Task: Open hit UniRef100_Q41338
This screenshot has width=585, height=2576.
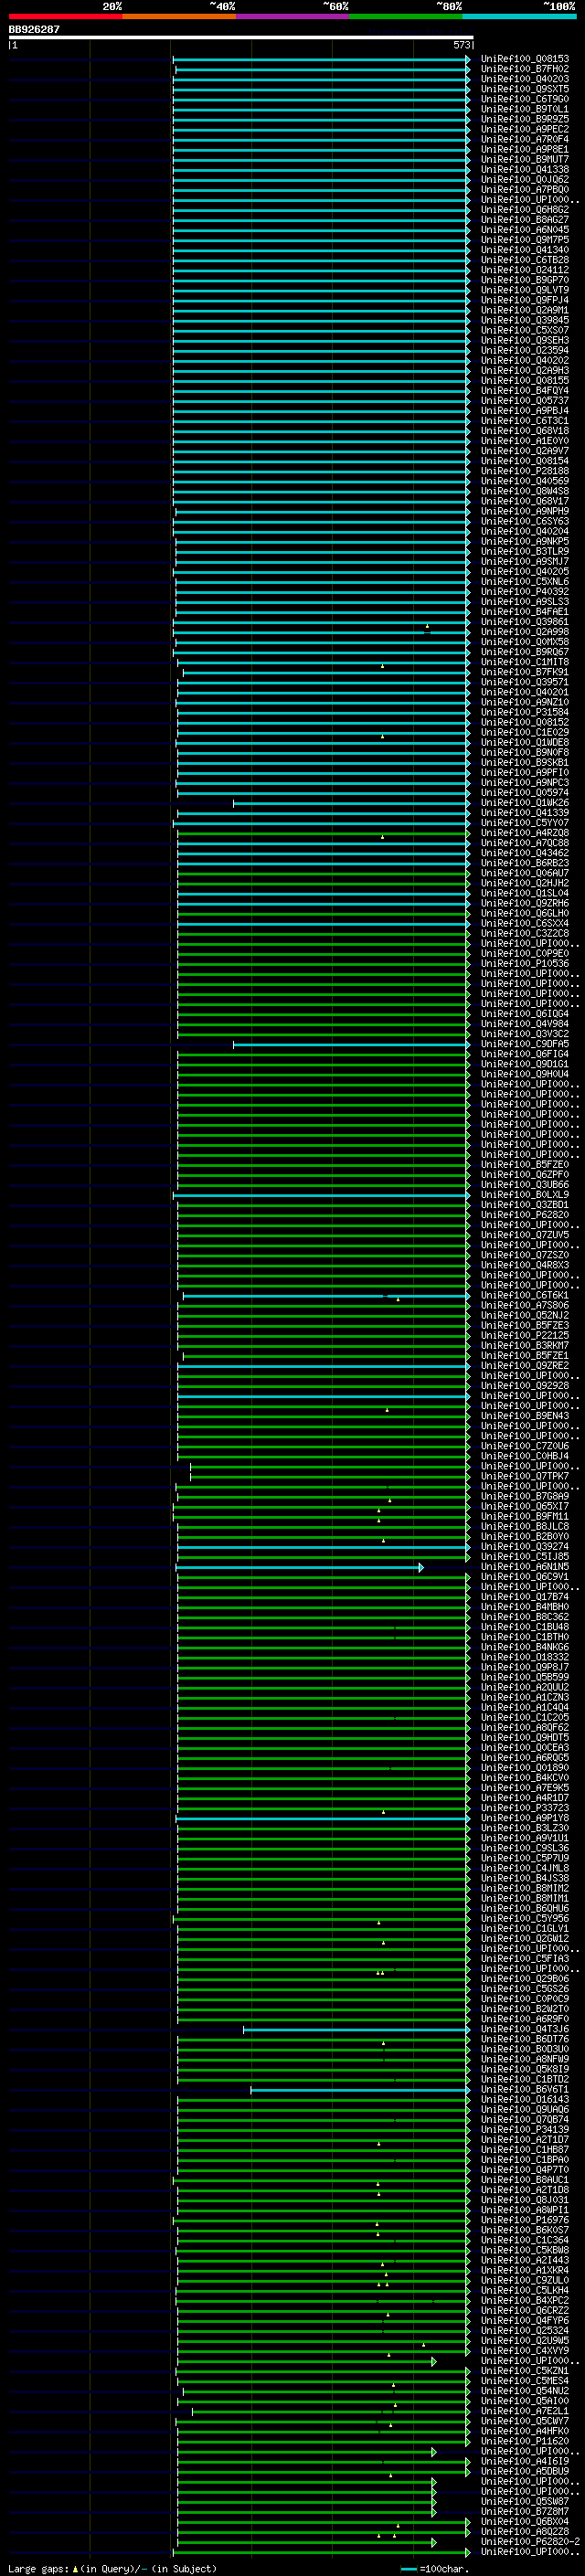Action: coord(525,169)
